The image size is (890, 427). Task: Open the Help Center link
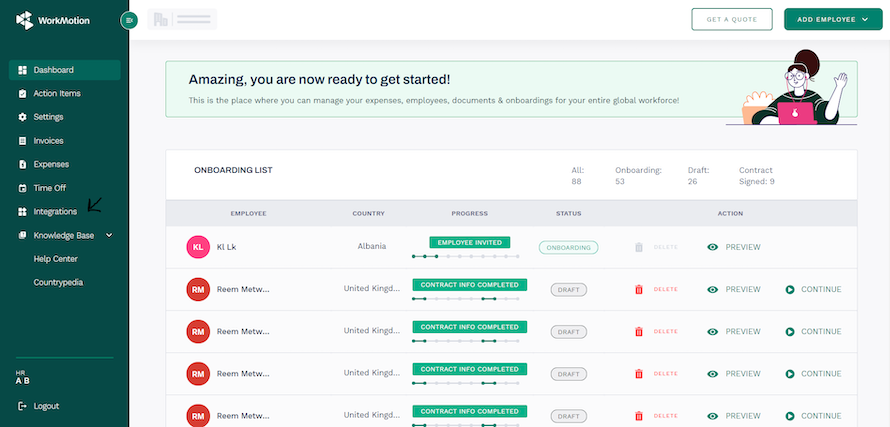[56, 259]
